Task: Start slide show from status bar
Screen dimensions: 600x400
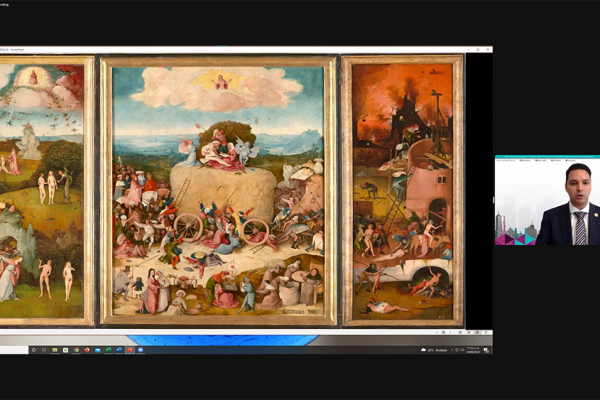Action: pos(486,332)
